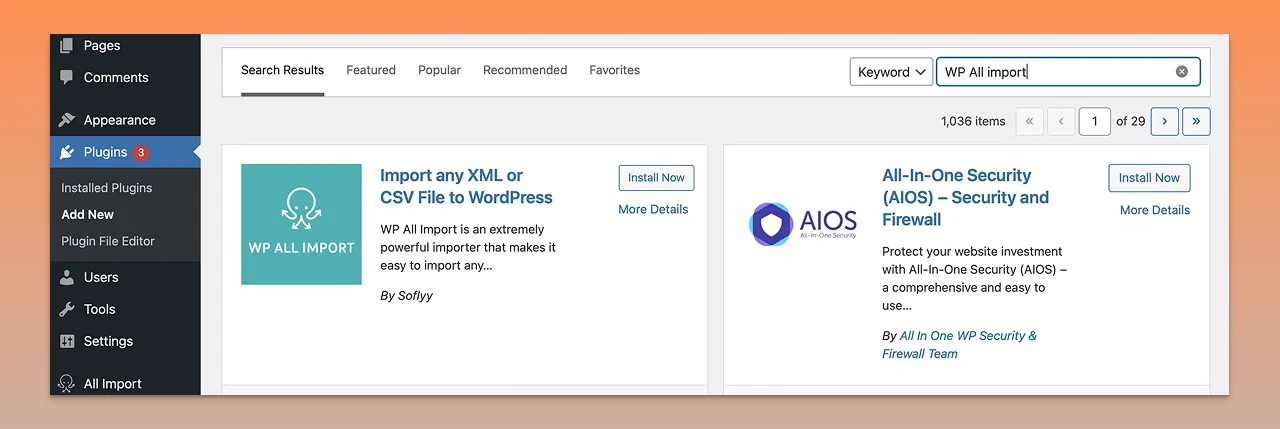Switch to the Popular tab

click(439, 70)
